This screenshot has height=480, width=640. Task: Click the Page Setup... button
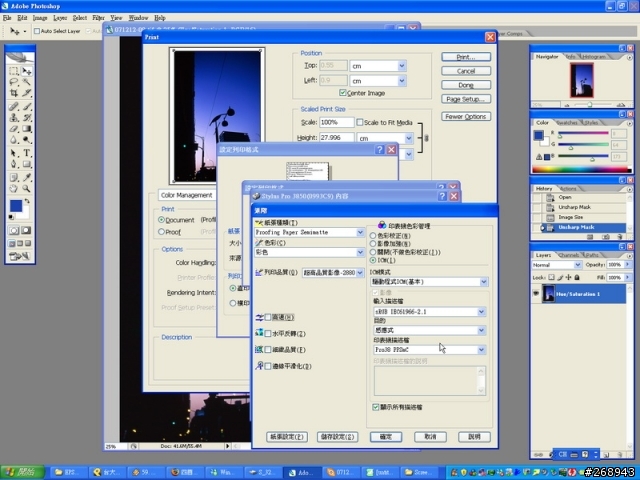[x=466, y=99]
